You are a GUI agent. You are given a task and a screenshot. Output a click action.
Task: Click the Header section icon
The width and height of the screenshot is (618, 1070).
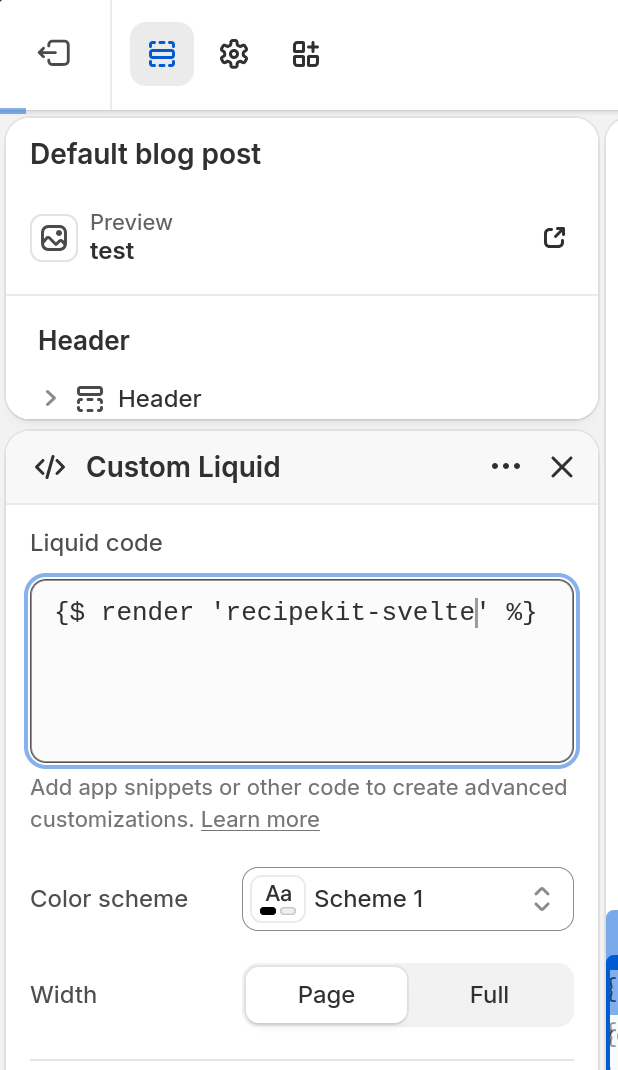click(90, 399)
